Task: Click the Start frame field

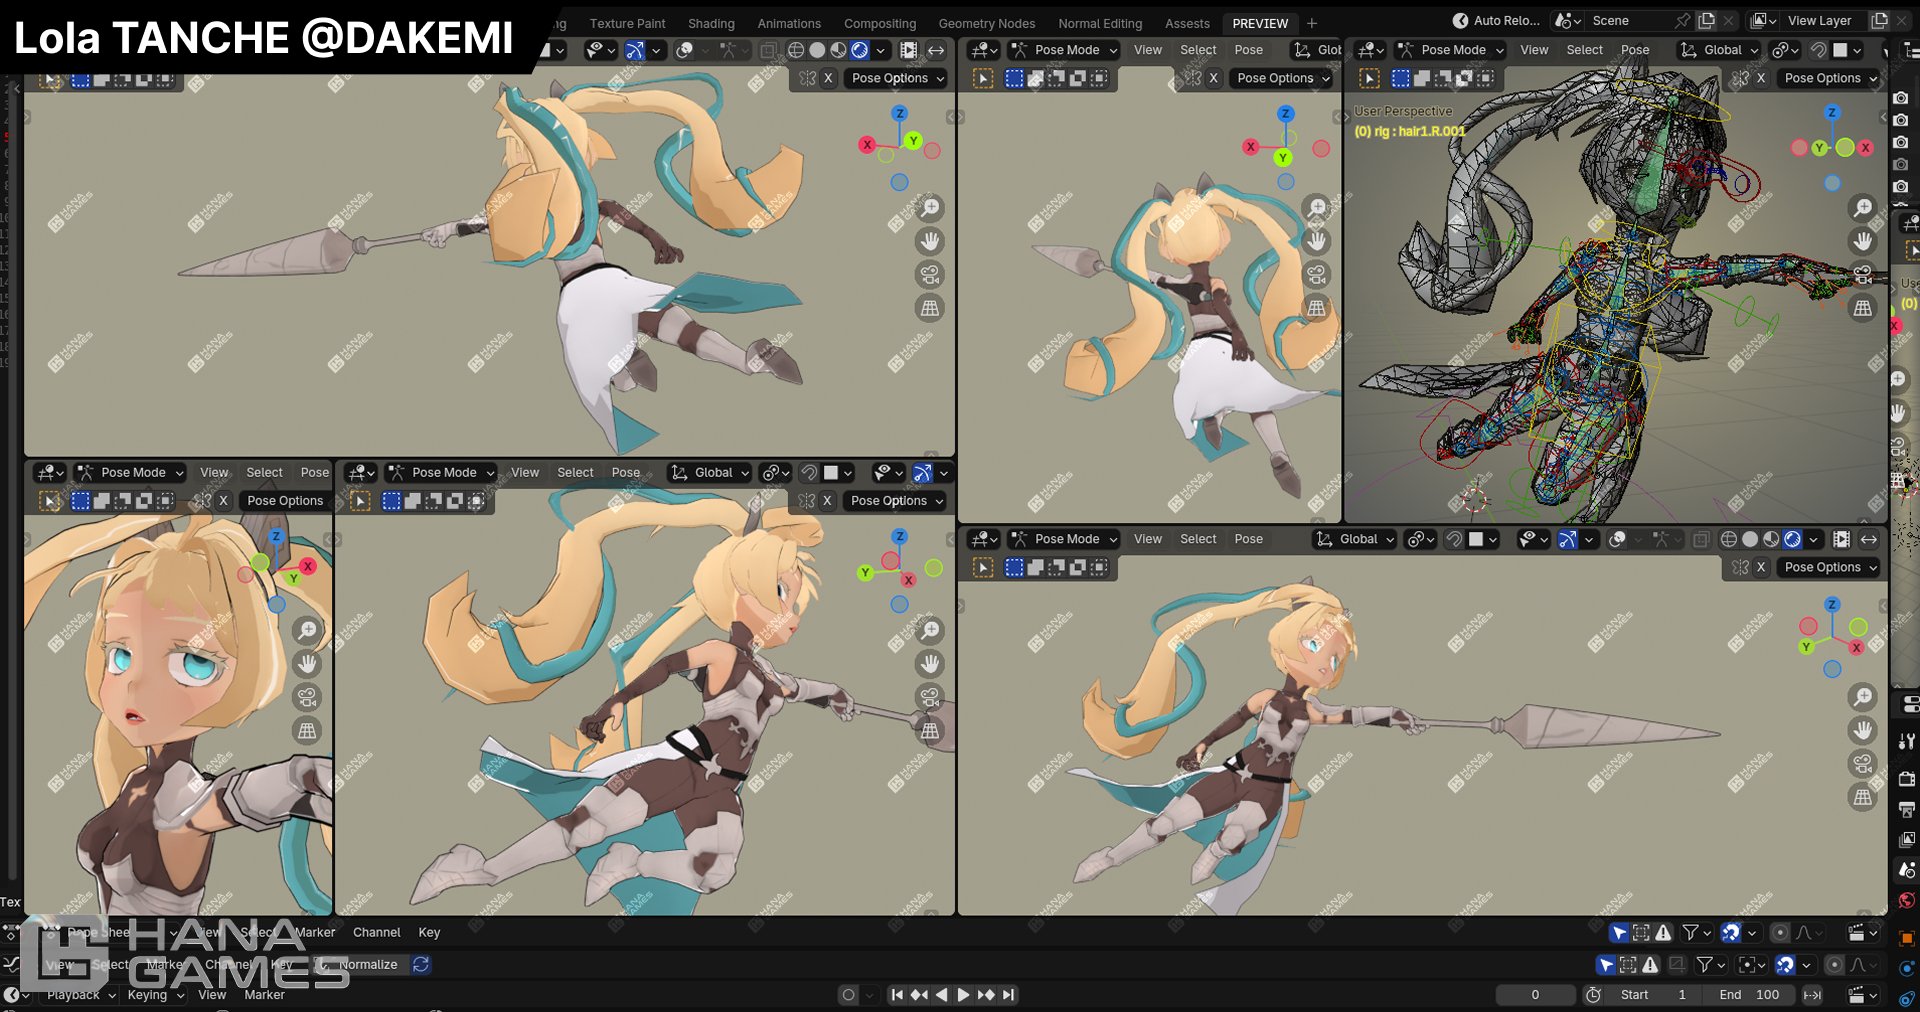Action: 1654,995
